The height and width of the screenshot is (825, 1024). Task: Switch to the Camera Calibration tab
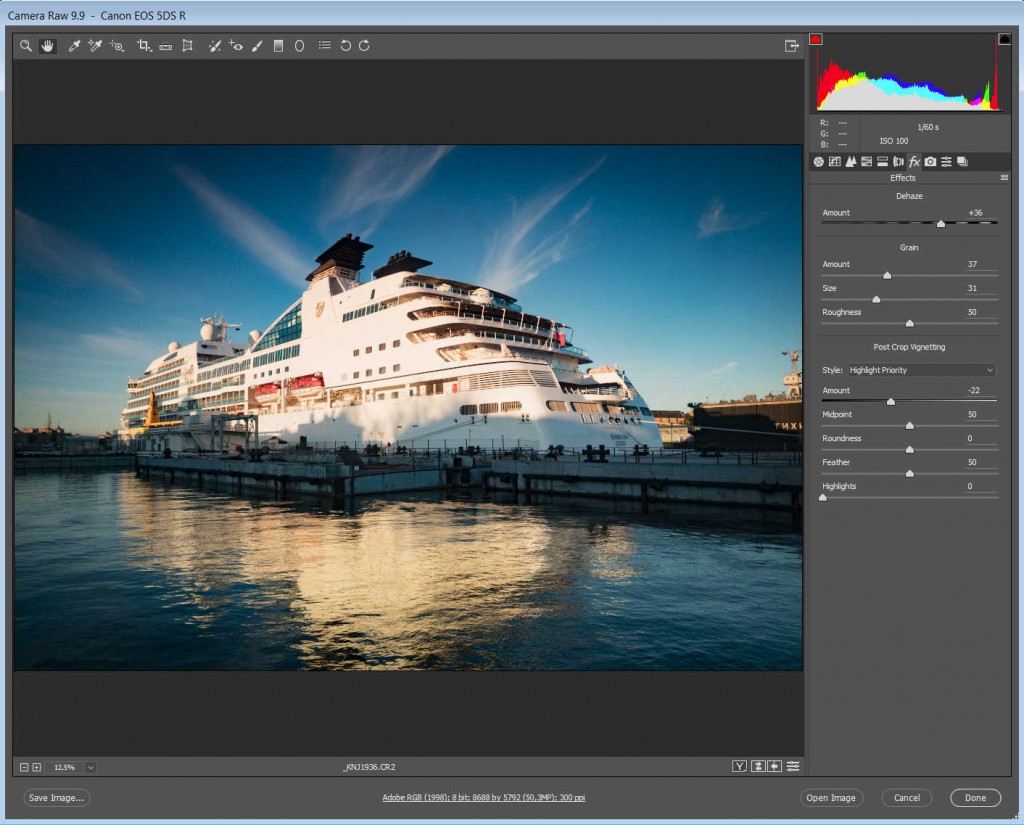930,162
